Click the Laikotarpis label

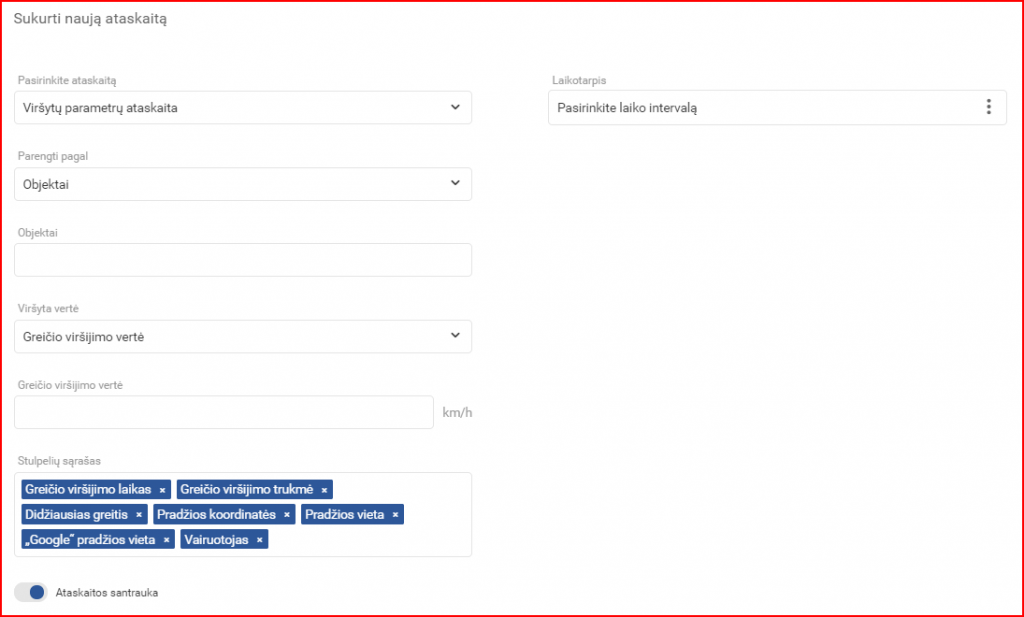[x=579, y=80]
